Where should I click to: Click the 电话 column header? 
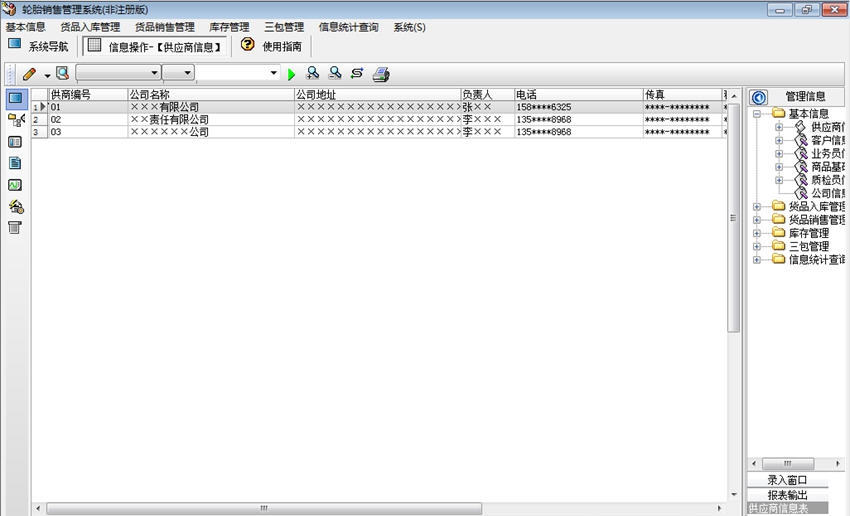[578, 95]
